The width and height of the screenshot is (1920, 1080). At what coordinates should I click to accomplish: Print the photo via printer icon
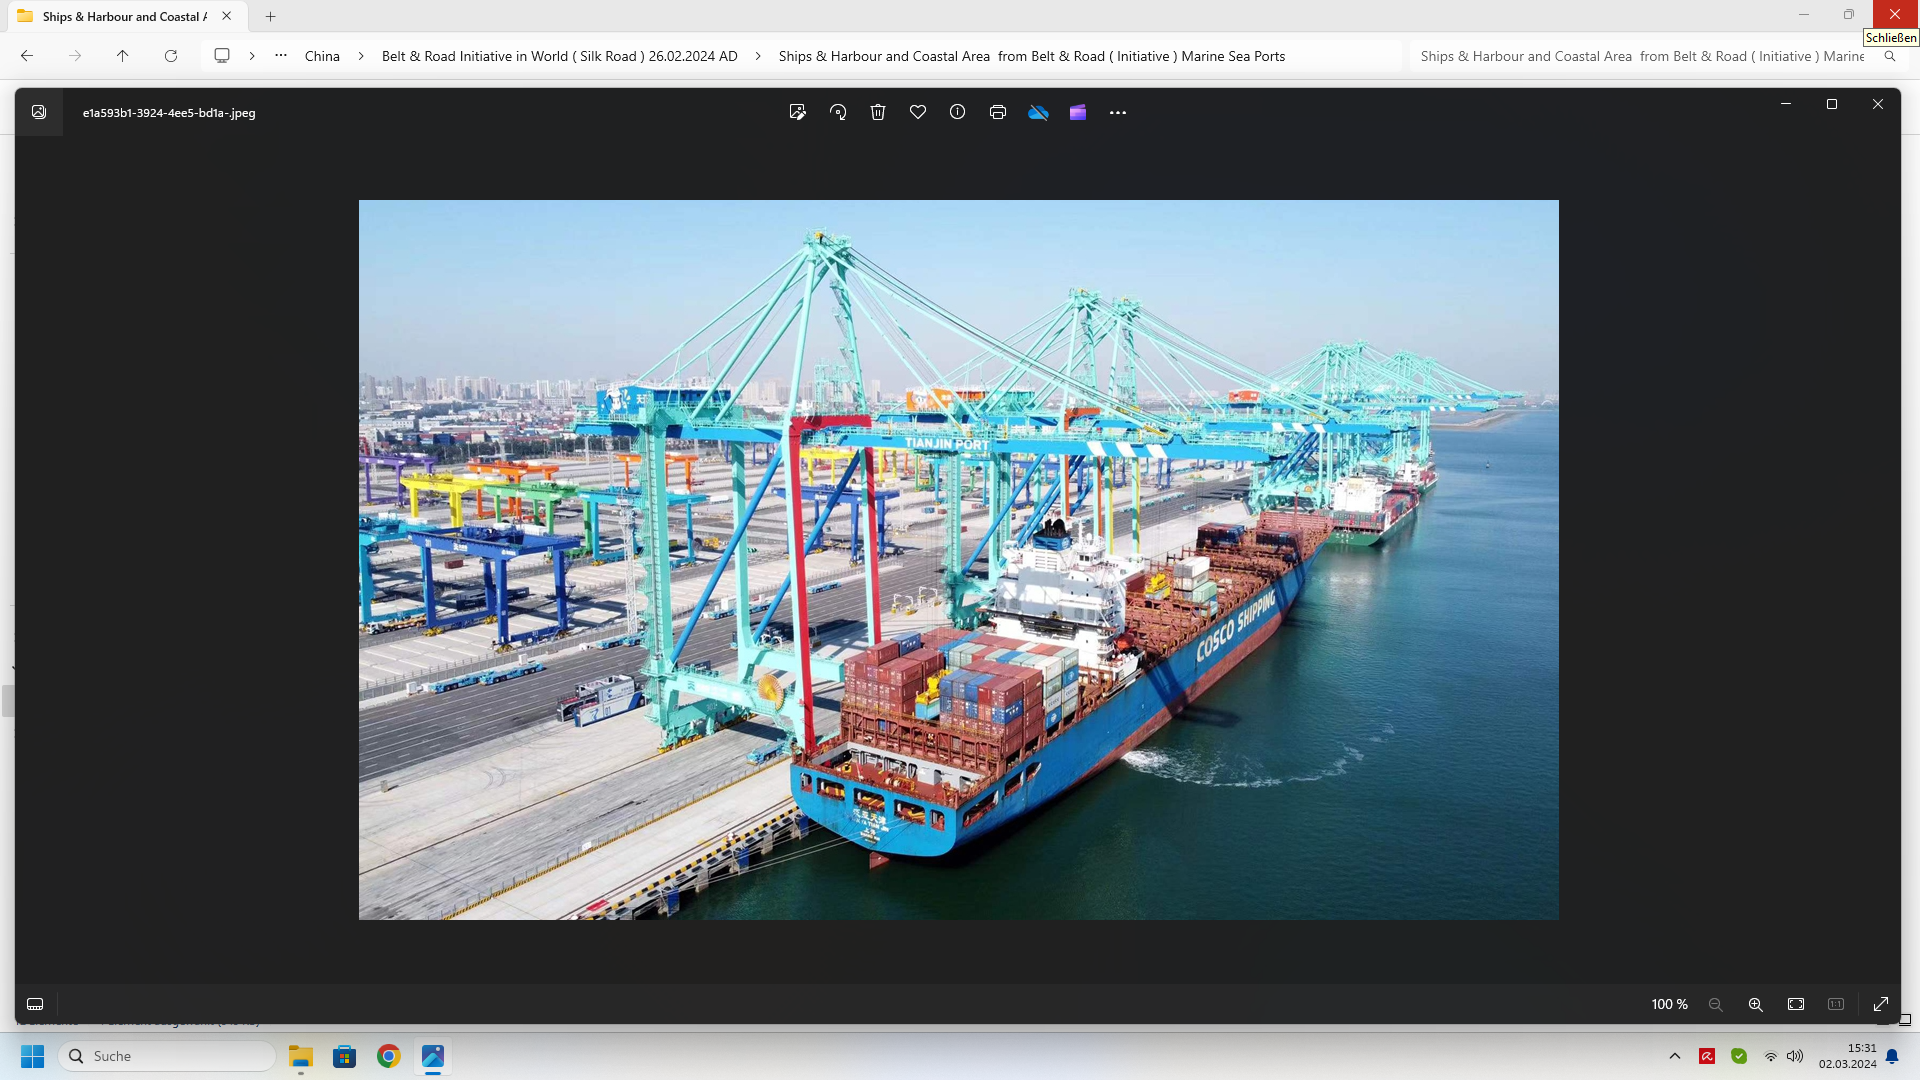998,113
